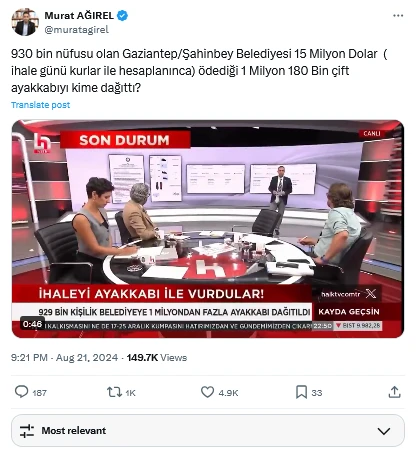416x452 pixels.
Task: View the 149.7K Views analytics
Action: (157, 358)
